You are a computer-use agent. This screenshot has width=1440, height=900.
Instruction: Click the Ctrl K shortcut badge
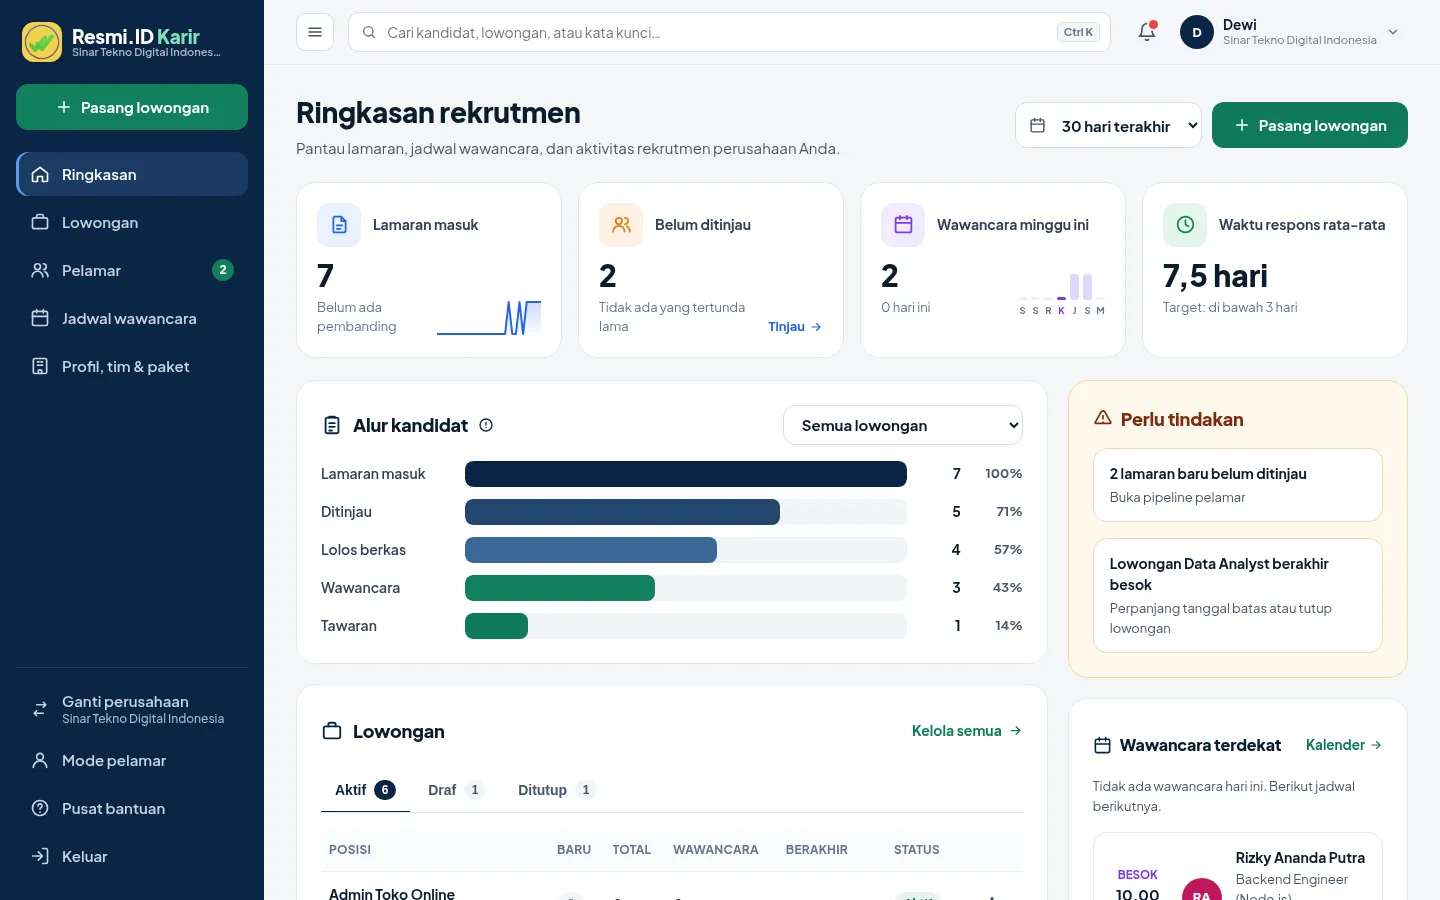tap(1078, 32)
